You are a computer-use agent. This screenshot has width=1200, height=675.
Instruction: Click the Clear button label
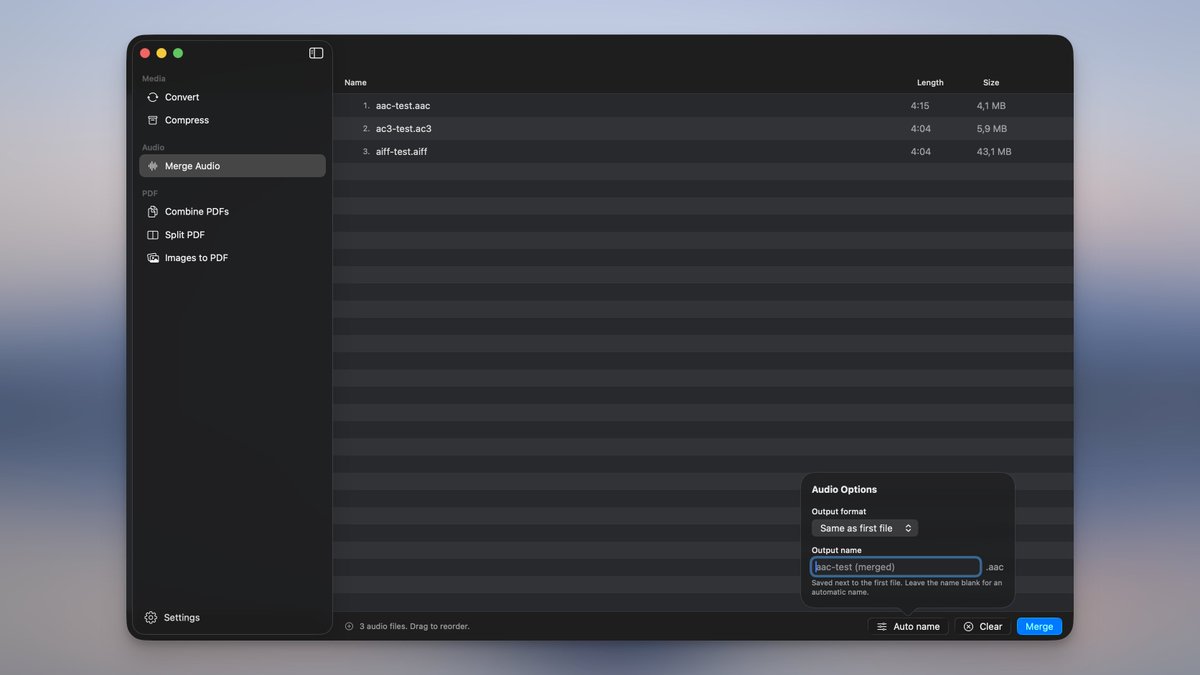990,627
